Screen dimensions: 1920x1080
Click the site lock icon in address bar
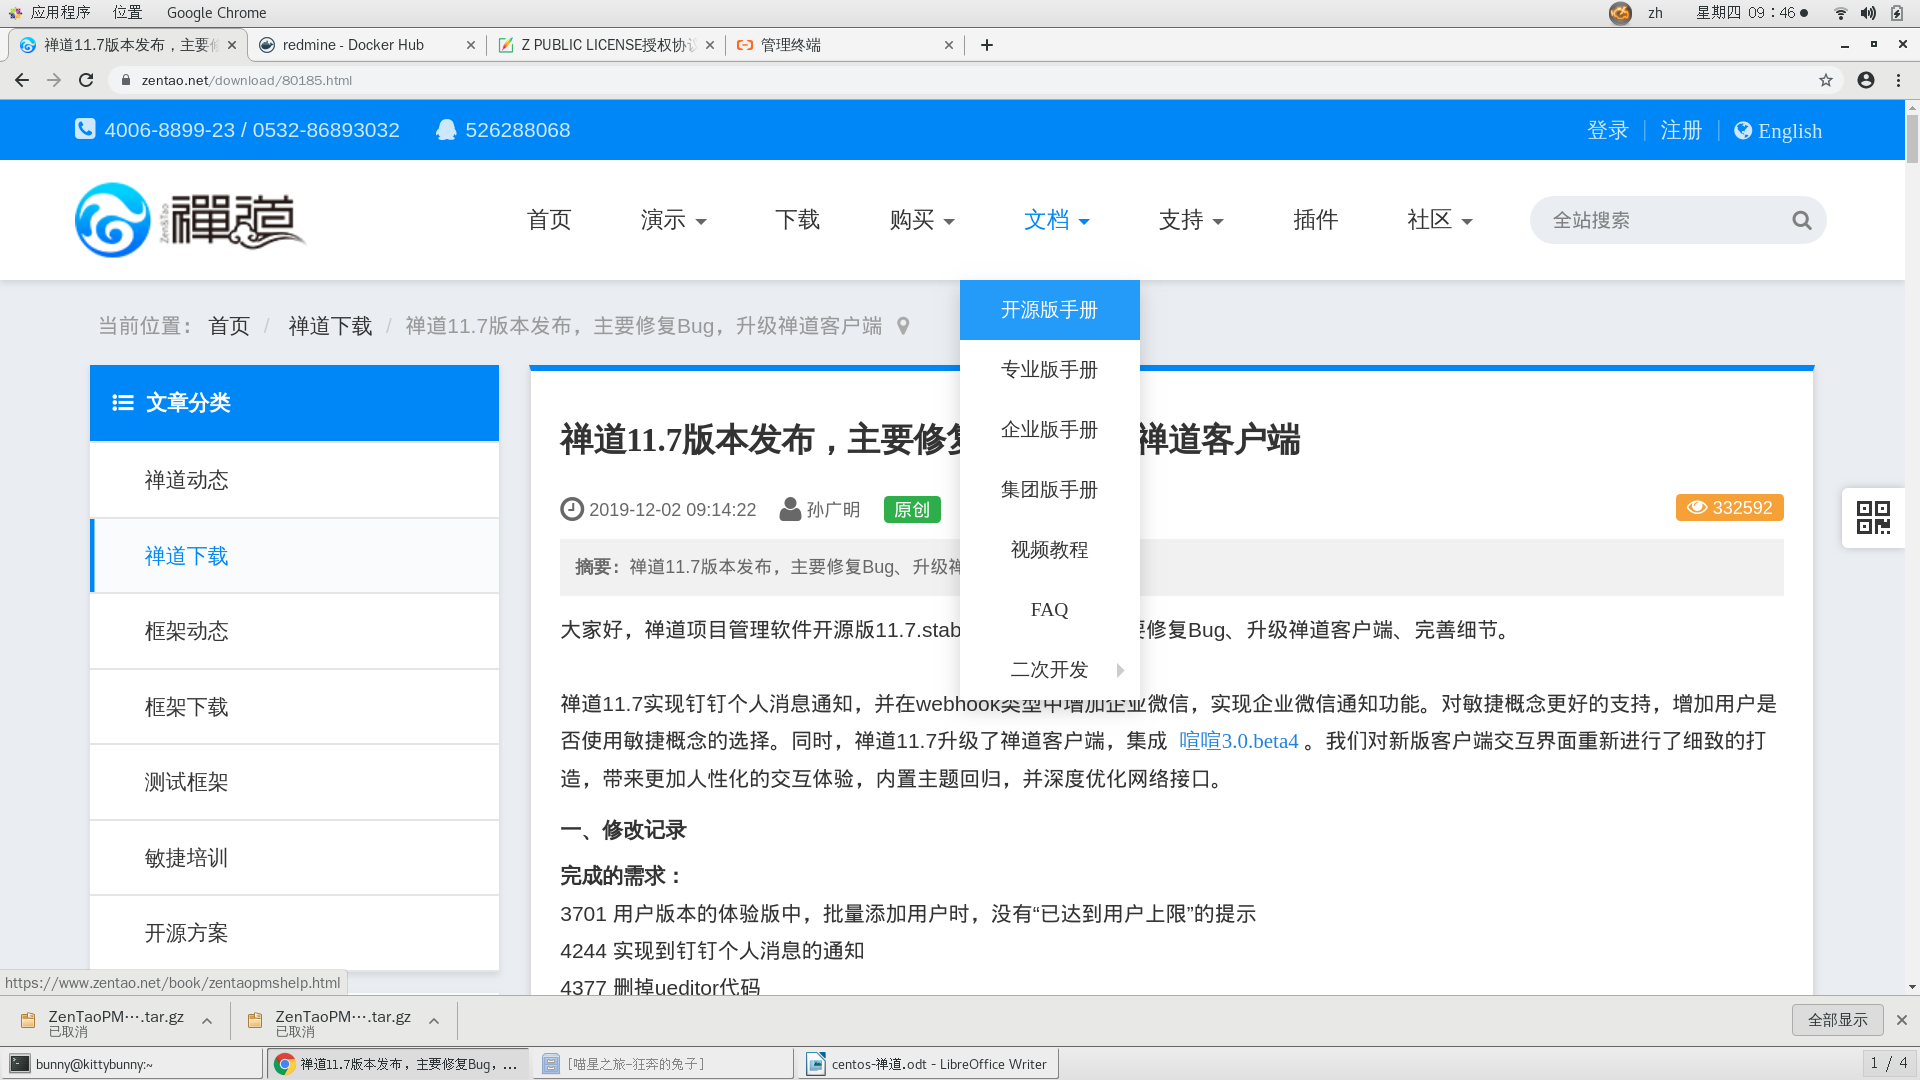click(126, 80)
